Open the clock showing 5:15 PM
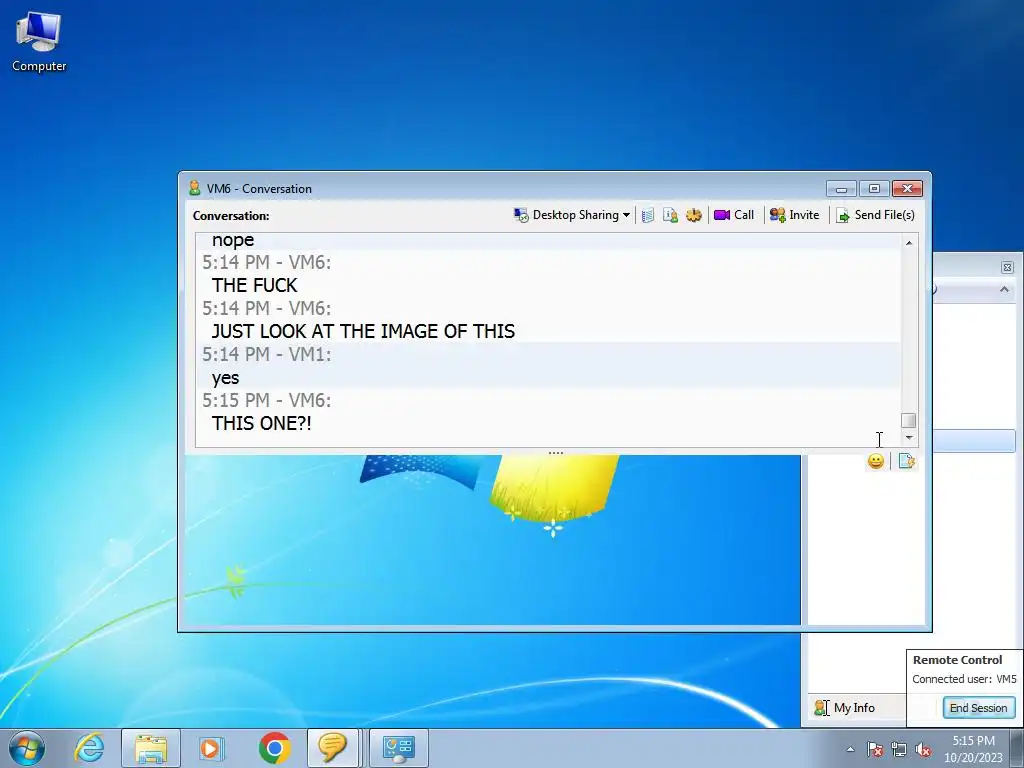The image size is (1024, 768). pos(973,749)
